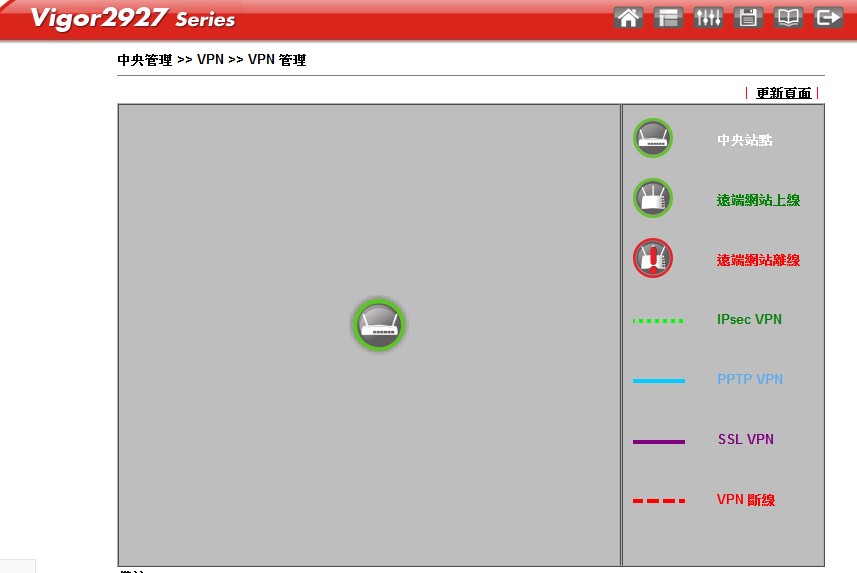Click the Vigor2927 Series logo

click(132, 19)
